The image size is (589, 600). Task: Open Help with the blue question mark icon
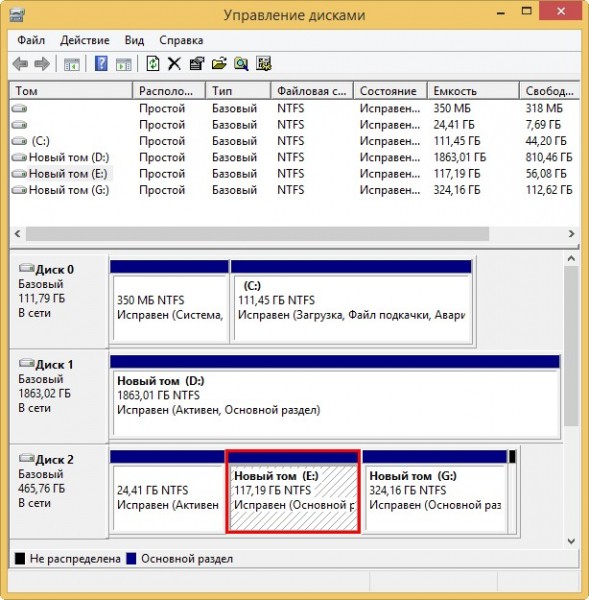point(101,64)
